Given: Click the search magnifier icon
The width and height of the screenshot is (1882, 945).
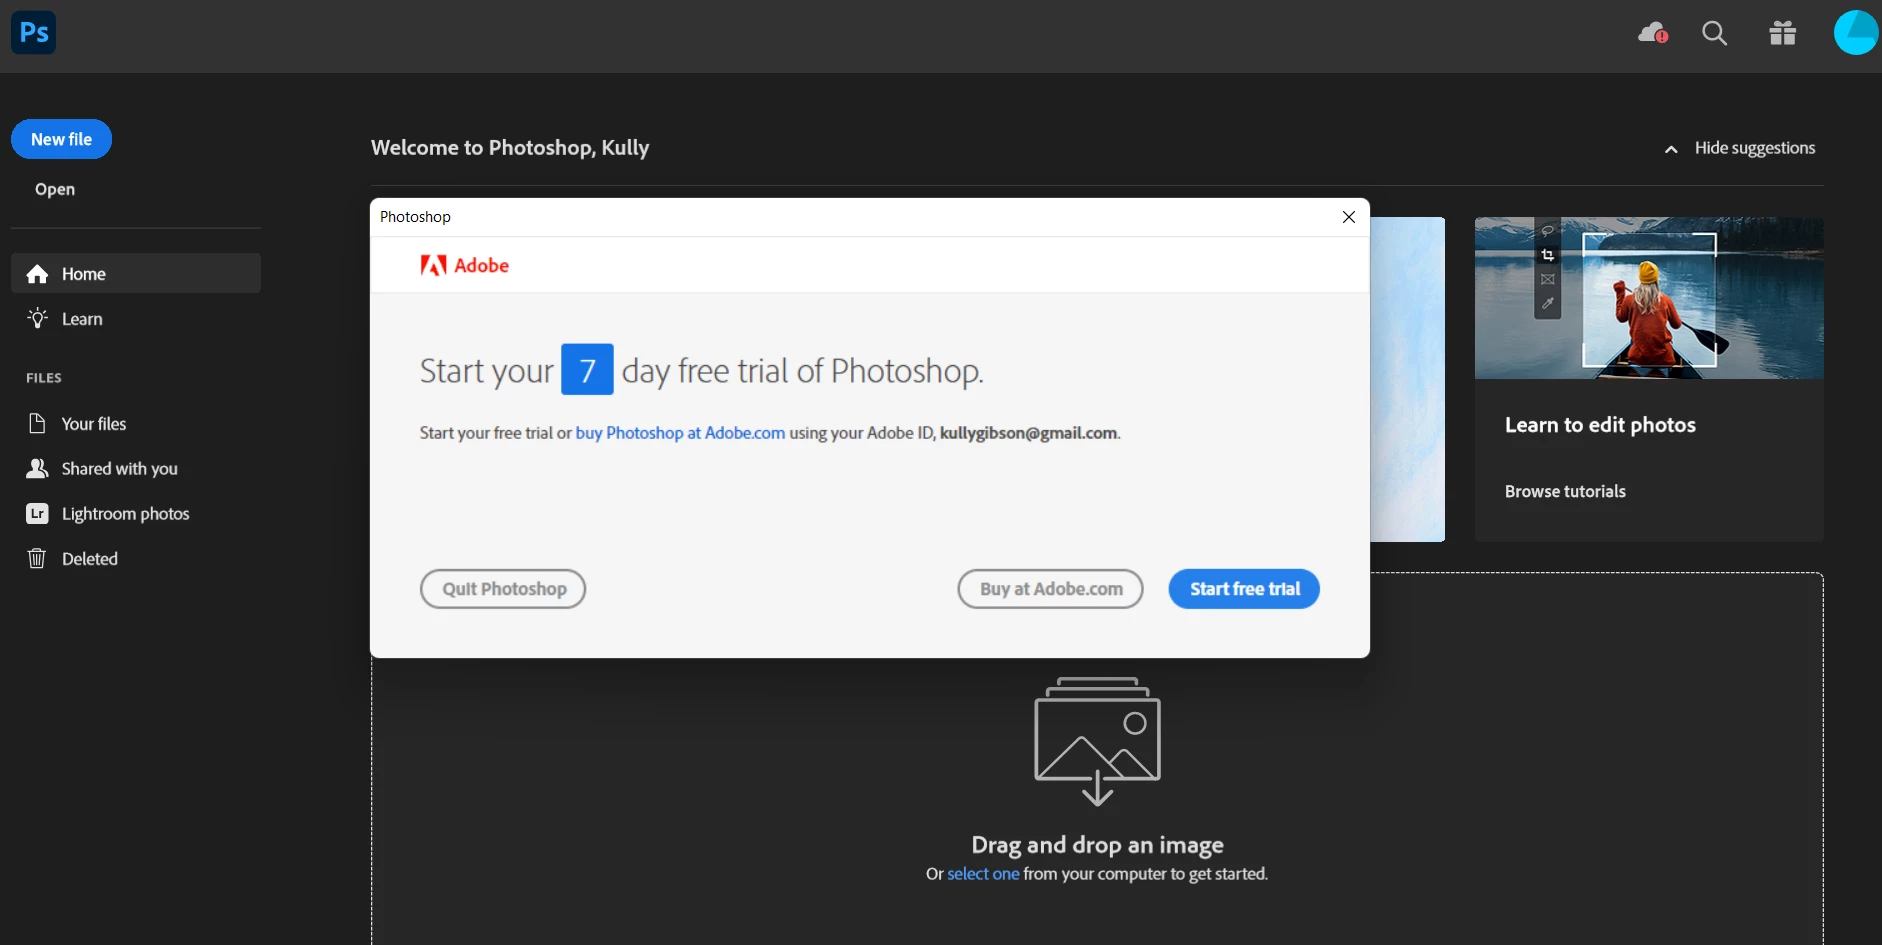Looking at the screenshot, I should click(1715, 33).
